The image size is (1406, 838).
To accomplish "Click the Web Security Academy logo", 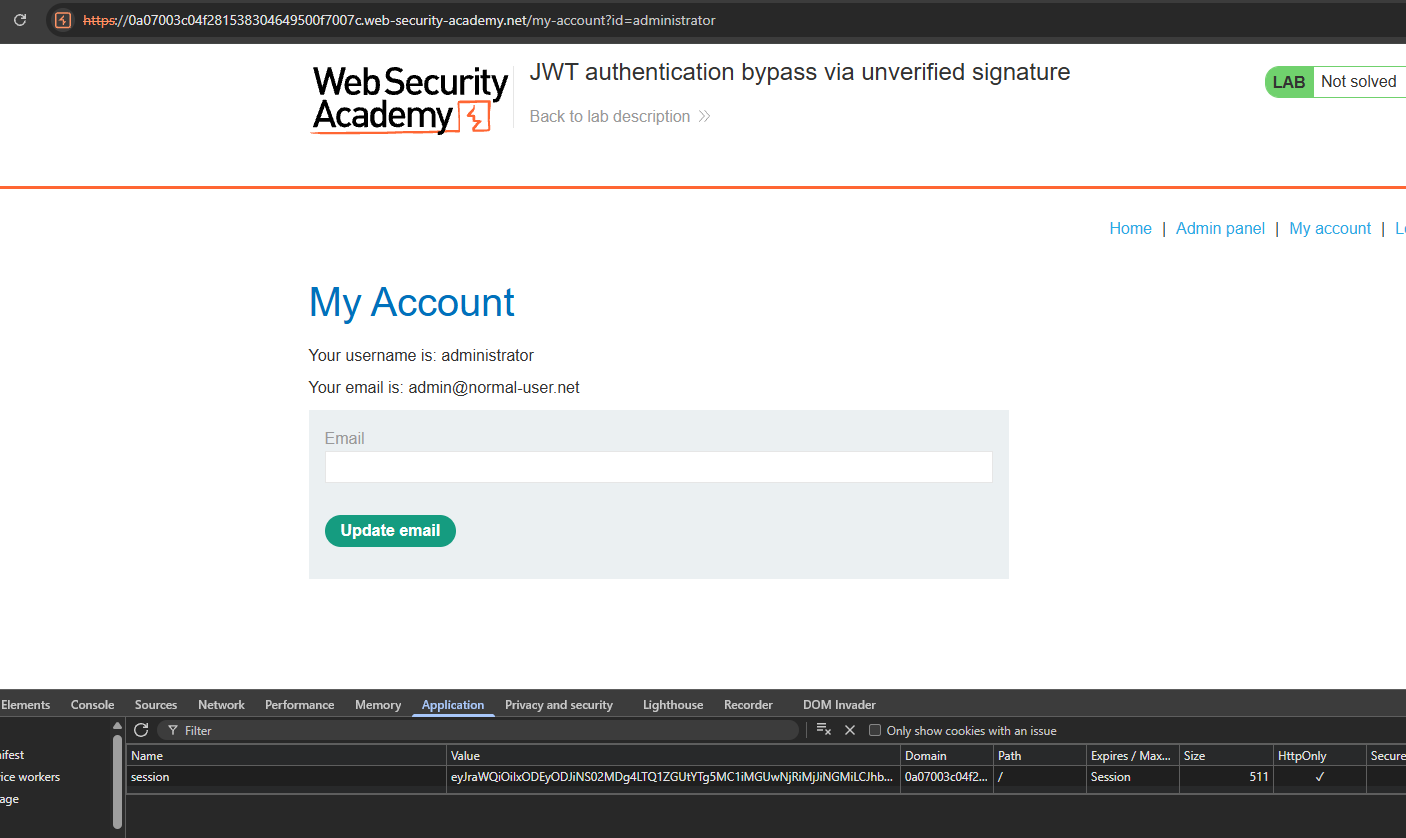I will click(410, 99).
